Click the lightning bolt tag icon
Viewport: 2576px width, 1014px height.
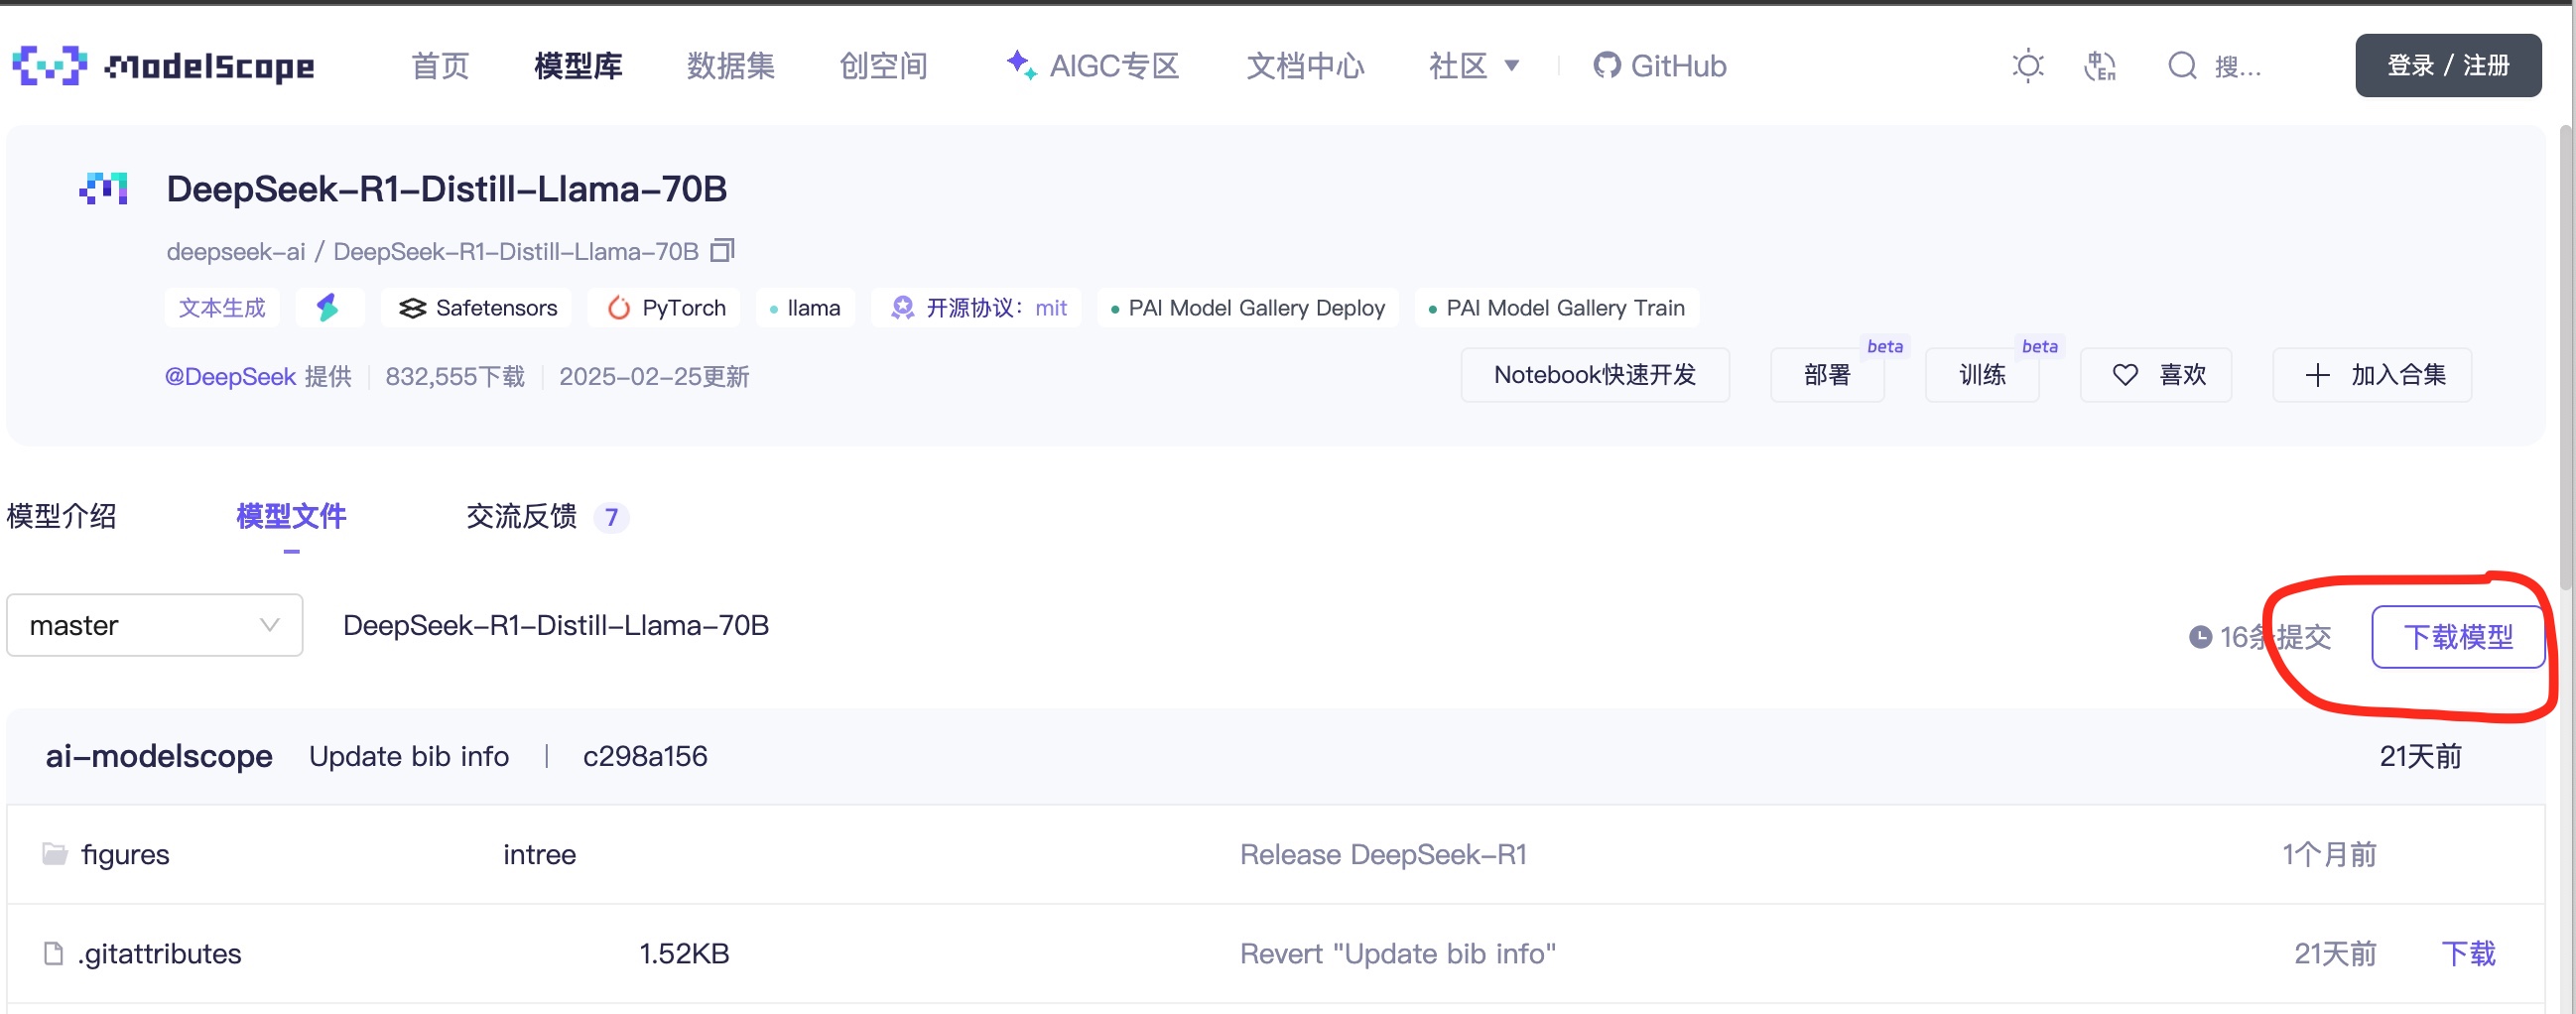(329, 307)
